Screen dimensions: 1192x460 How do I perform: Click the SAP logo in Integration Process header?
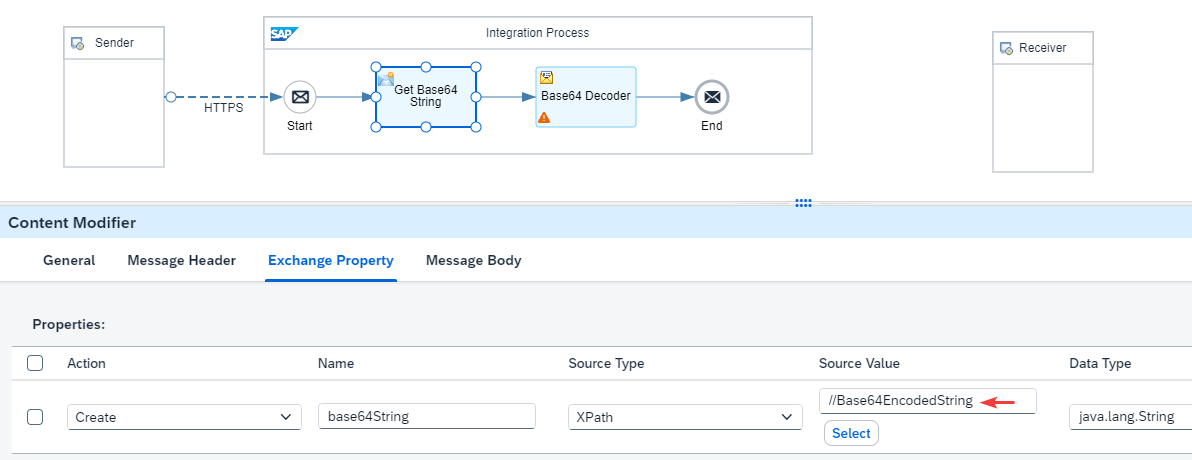pyautogui.click(x=284, y=34)
